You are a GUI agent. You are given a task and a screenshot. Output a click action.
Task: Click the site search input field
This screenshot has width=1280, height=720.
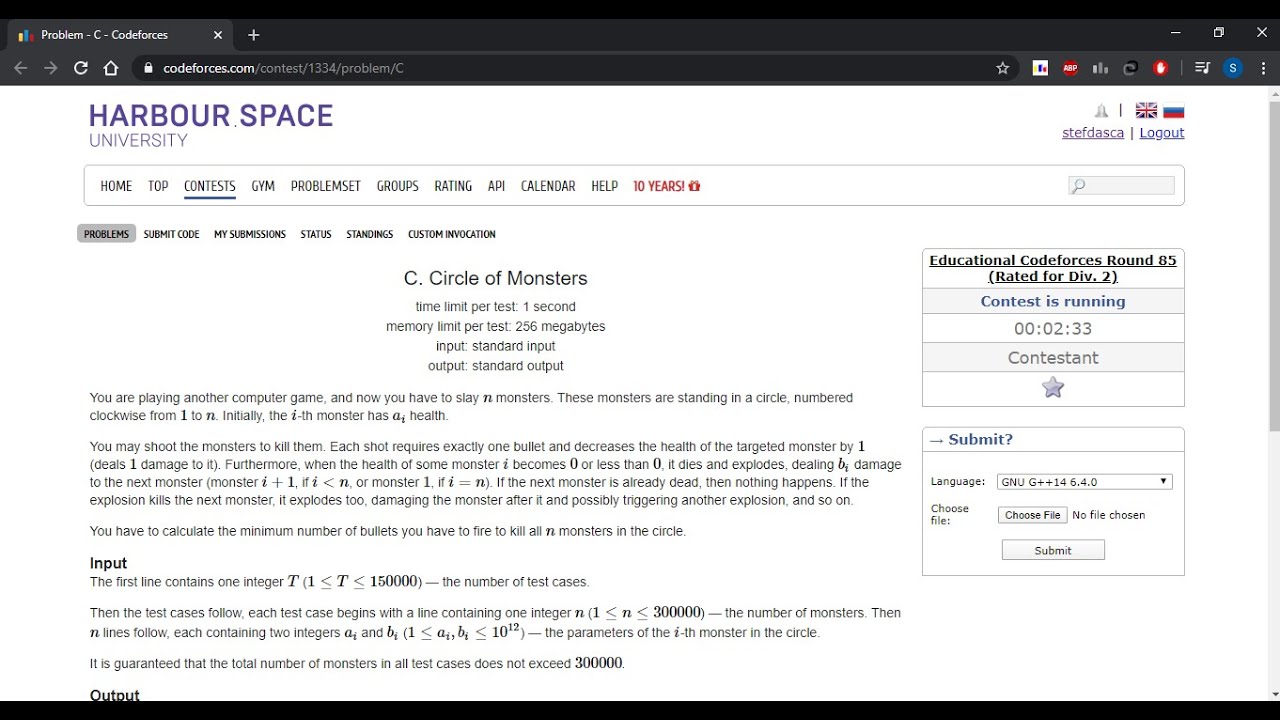pyautogui.click(x=1122, y=186)
